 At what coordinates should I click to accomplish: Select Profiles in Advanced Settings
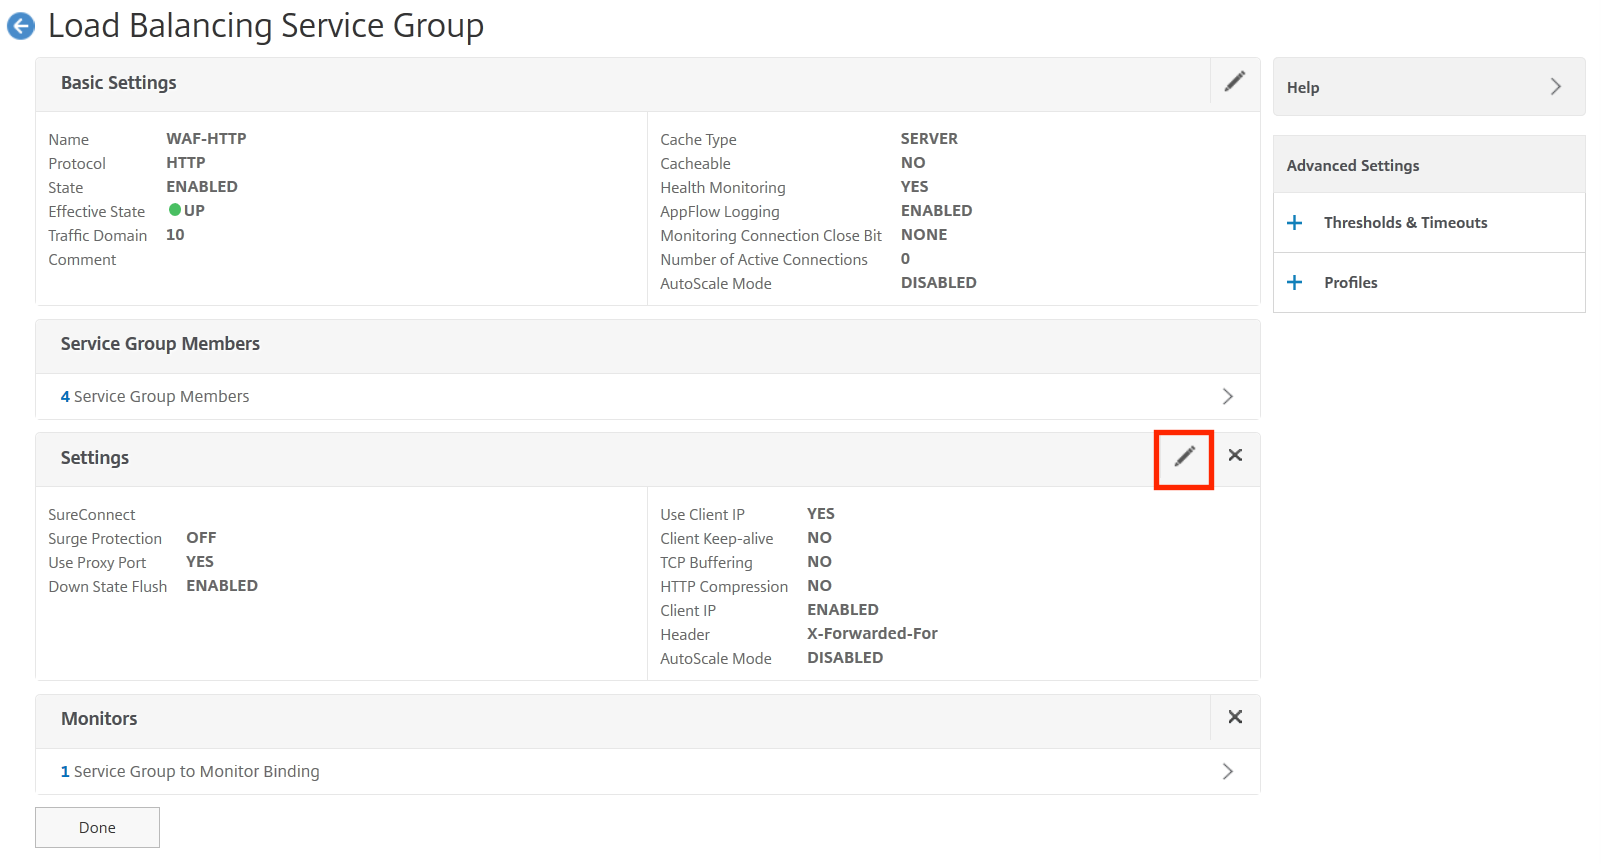pyautogui.click(x=1350, y=283)
